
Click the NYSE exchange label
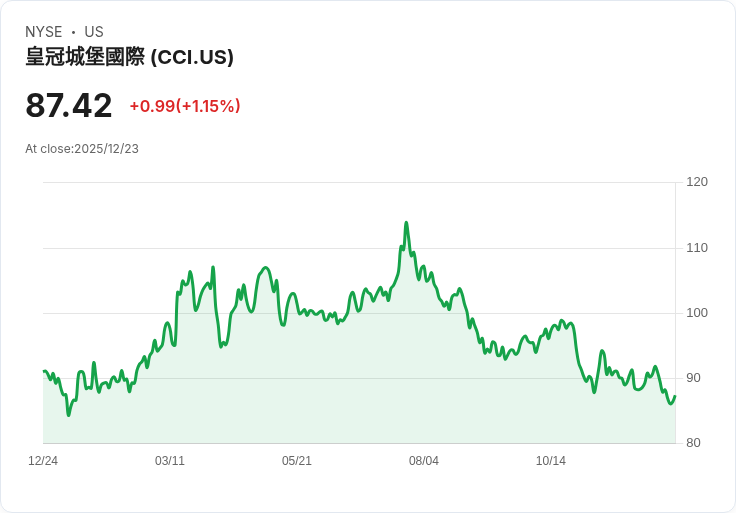tap(43, 32)
